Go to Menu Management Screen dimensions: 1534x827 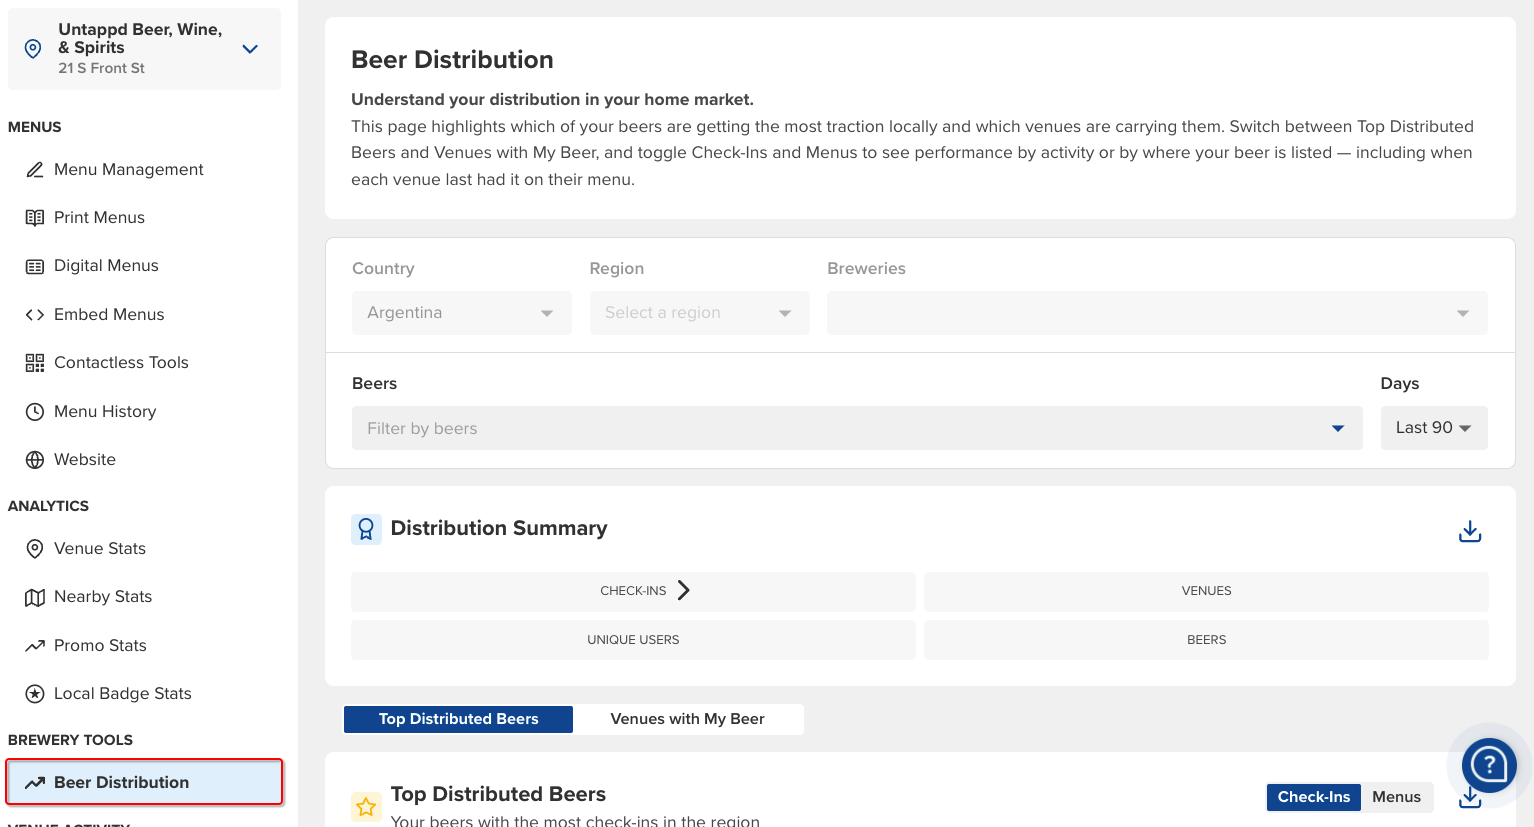point(128,170)
